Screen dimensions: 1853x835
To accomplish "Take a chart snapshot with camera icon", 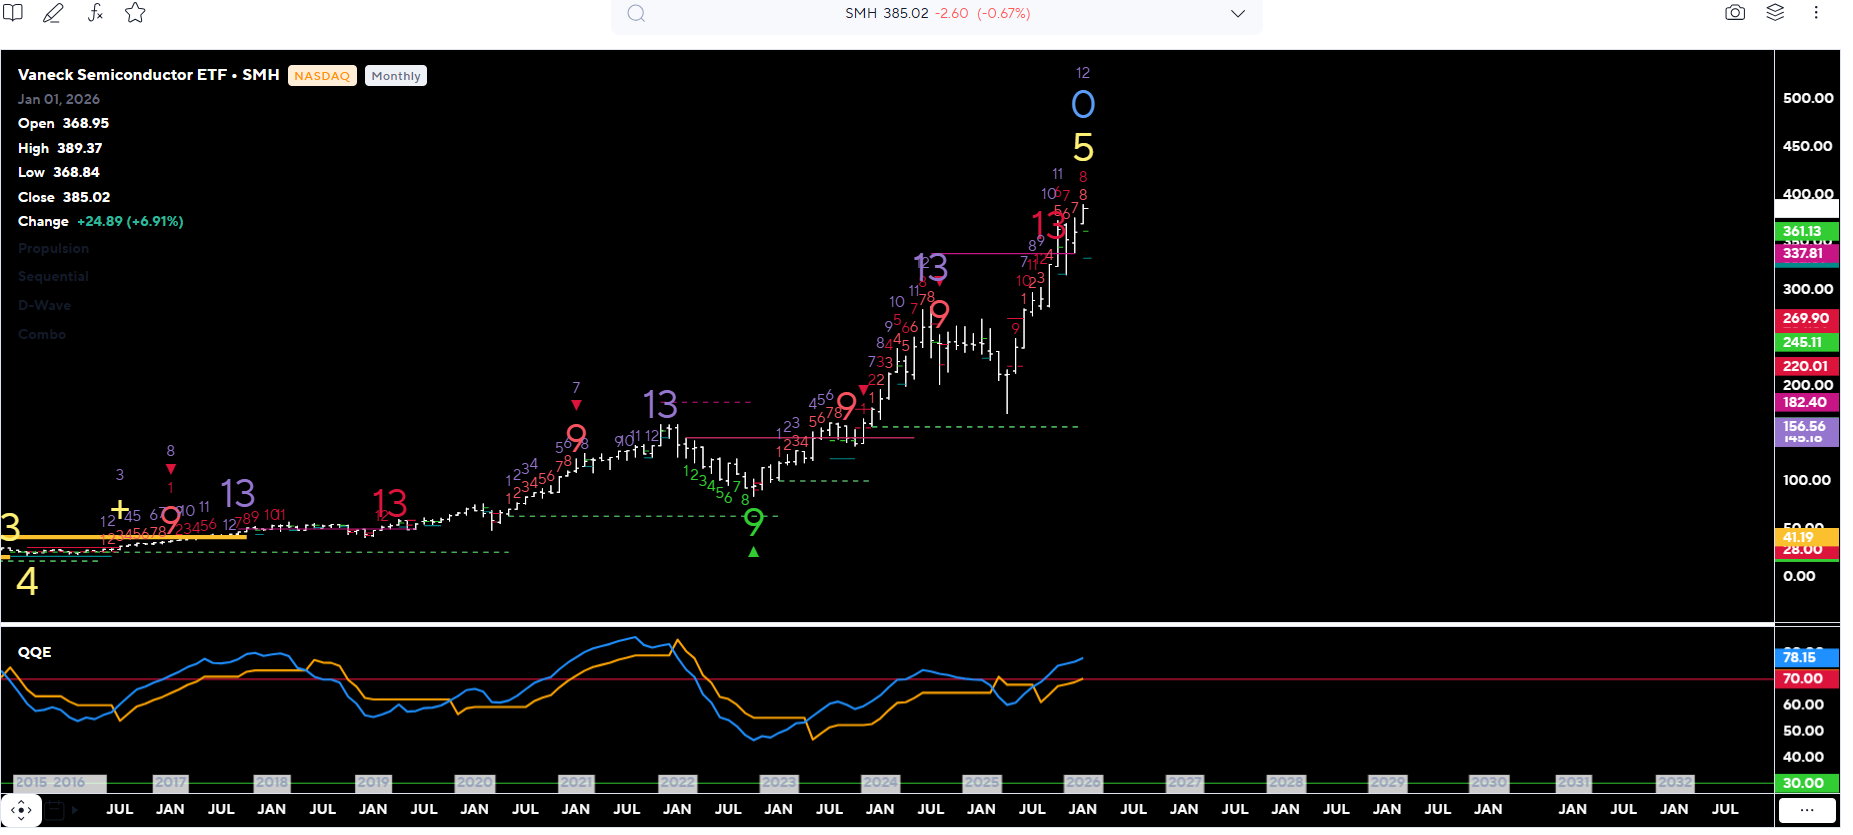I will pos(1735,13).
